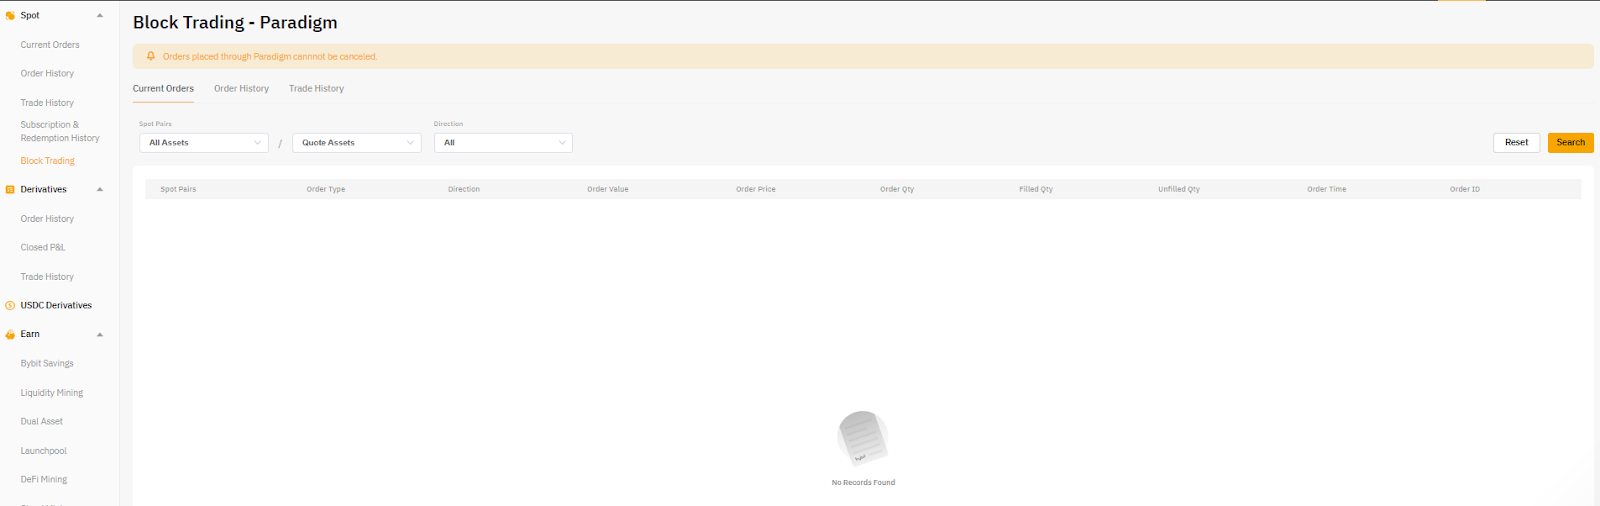Go to Closed P&L under Derivatives
1600x506 pixels.
(43, 248)
